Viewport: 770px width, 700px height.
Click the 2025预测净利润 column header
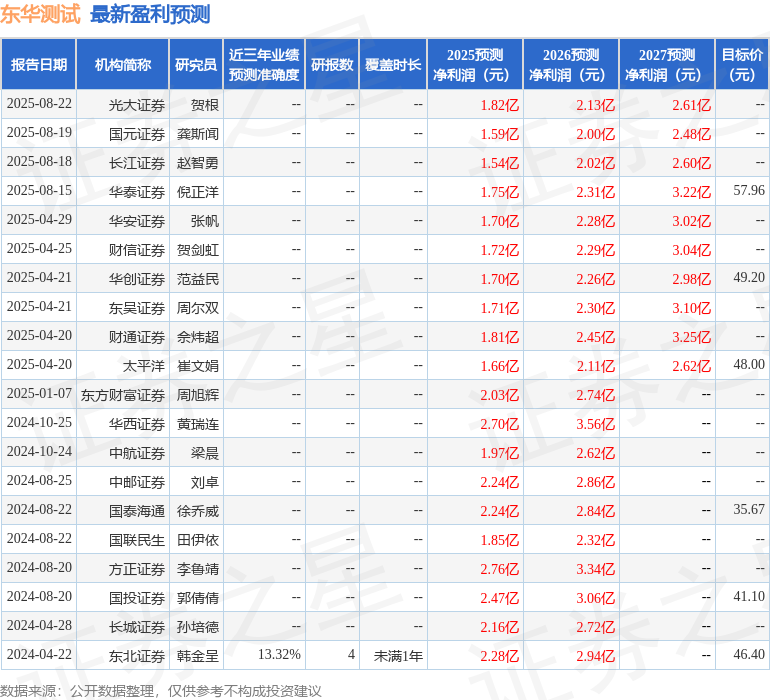(x=475, y=64)
